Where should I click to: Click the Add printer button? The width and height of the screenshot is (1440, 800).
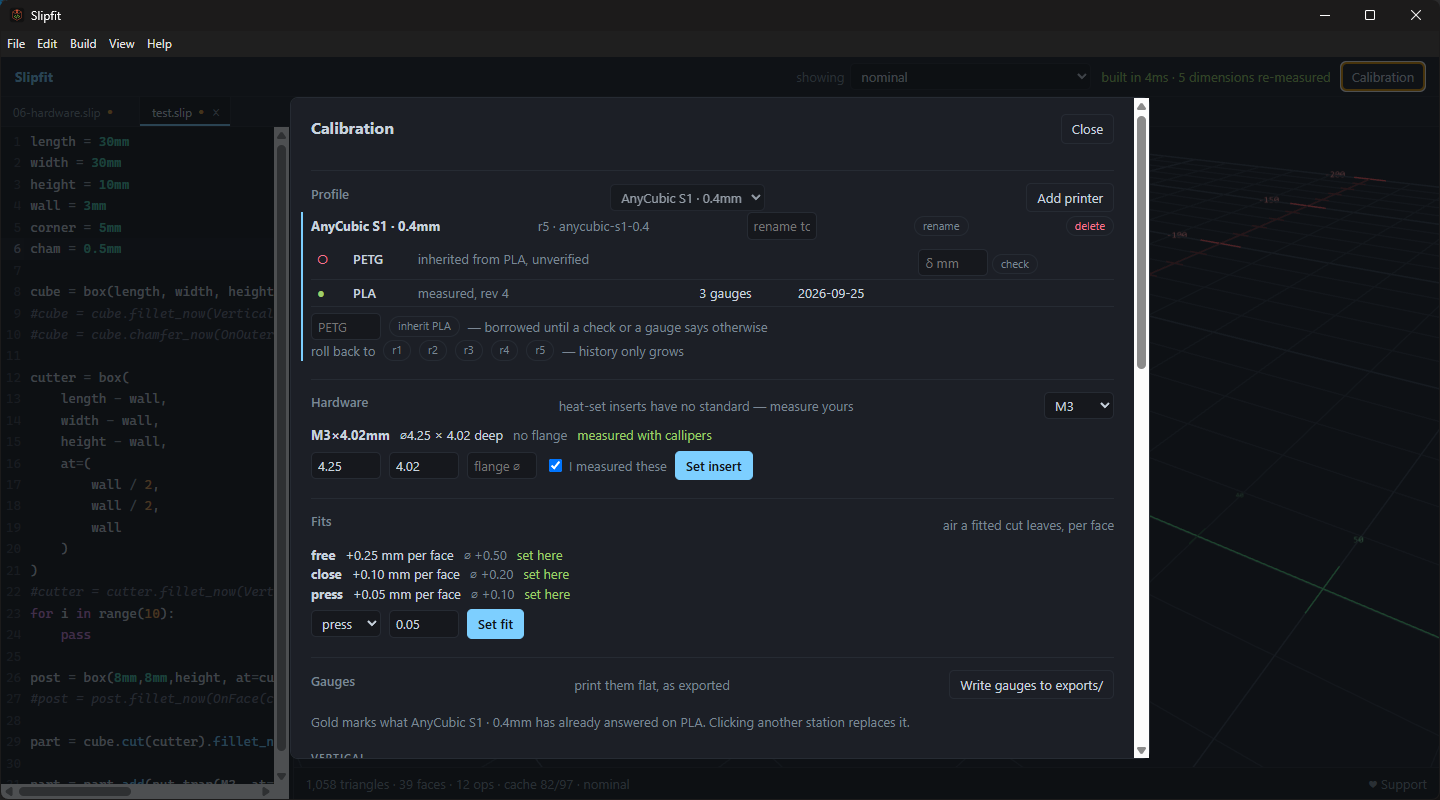(x=1070, y=198)
